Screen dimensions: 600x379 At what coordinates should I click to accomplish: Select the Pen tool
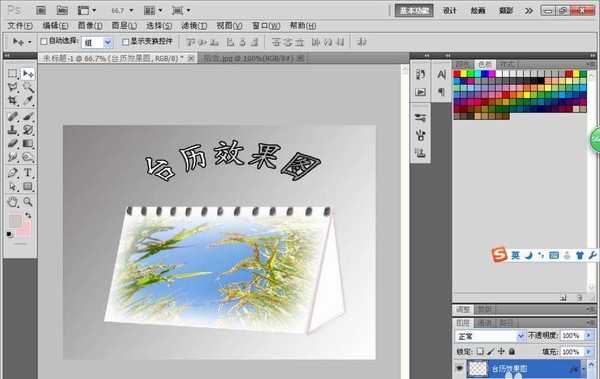[x=13, y=173]
